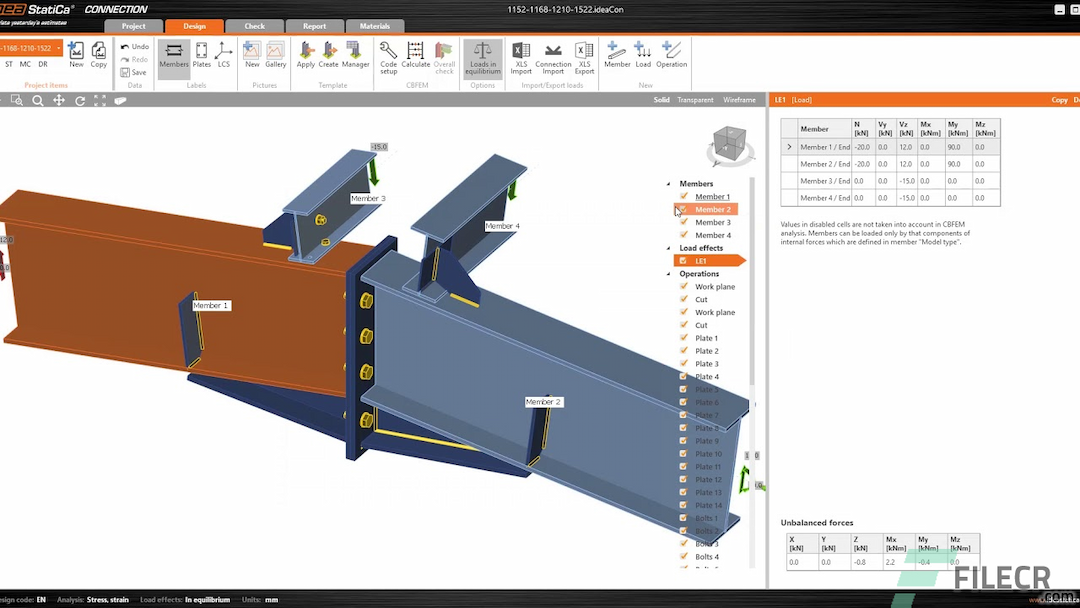
Task: Collapse the Operations tree section
Action: [668, 274]
